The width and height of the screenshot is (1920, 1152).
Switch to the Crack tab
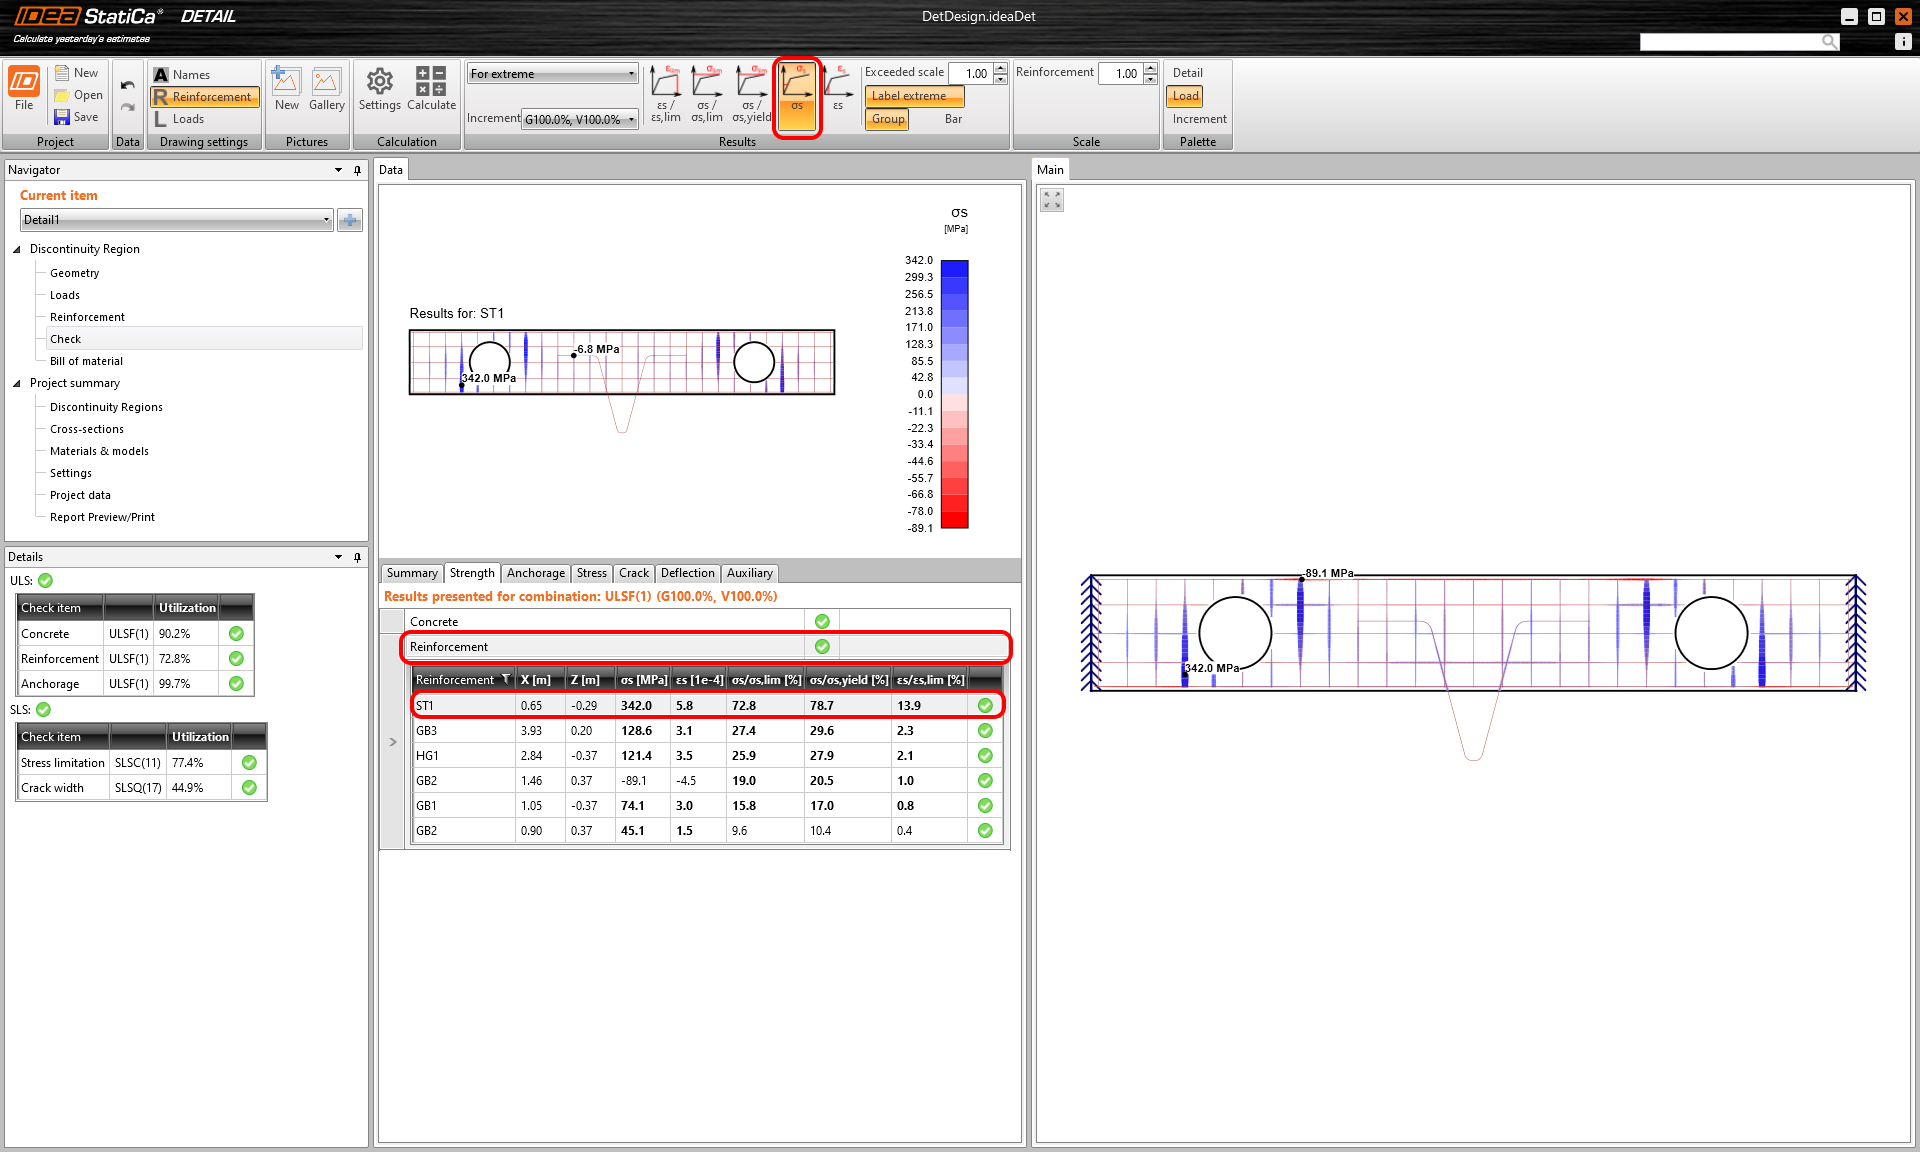[x=633, y=573]
